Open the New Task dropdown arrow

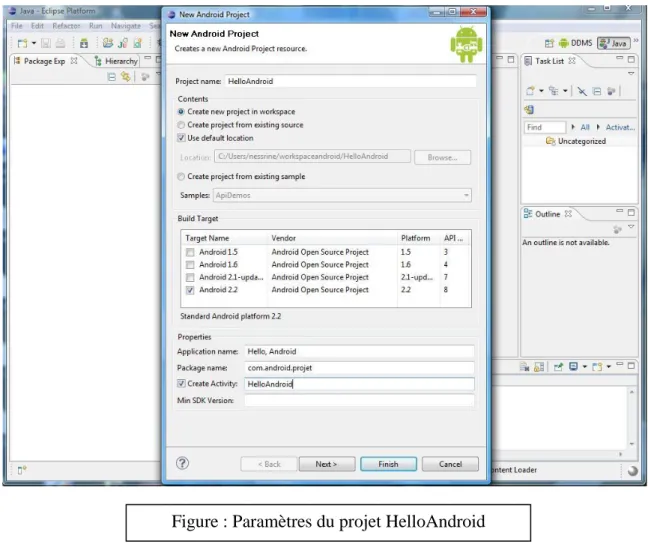click(x=541, y=91)
